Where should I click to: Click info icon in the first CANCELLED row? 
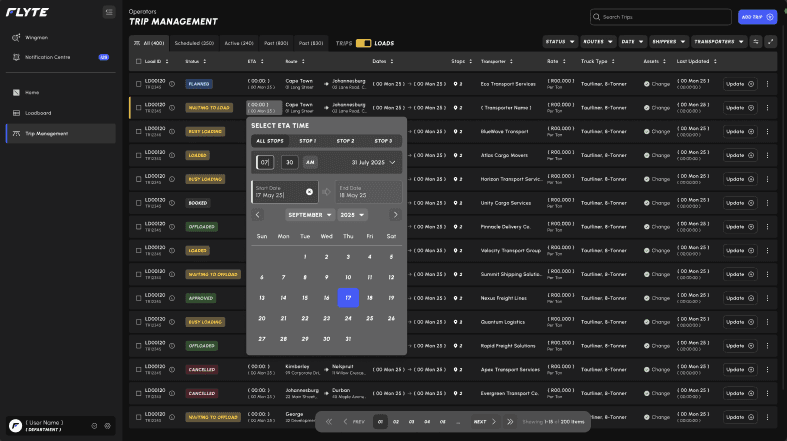(172, 370)
